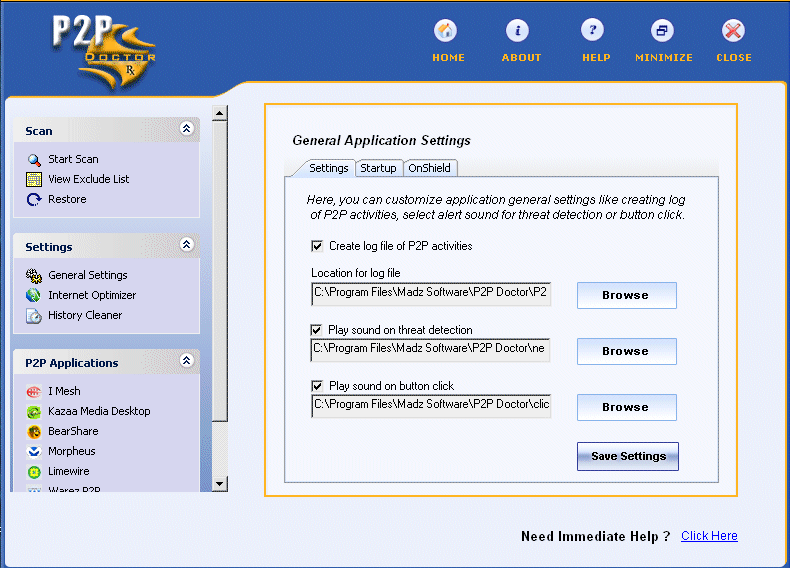Click the log file location field
Viewport: 790px width, 568px height.
point(431,294)
